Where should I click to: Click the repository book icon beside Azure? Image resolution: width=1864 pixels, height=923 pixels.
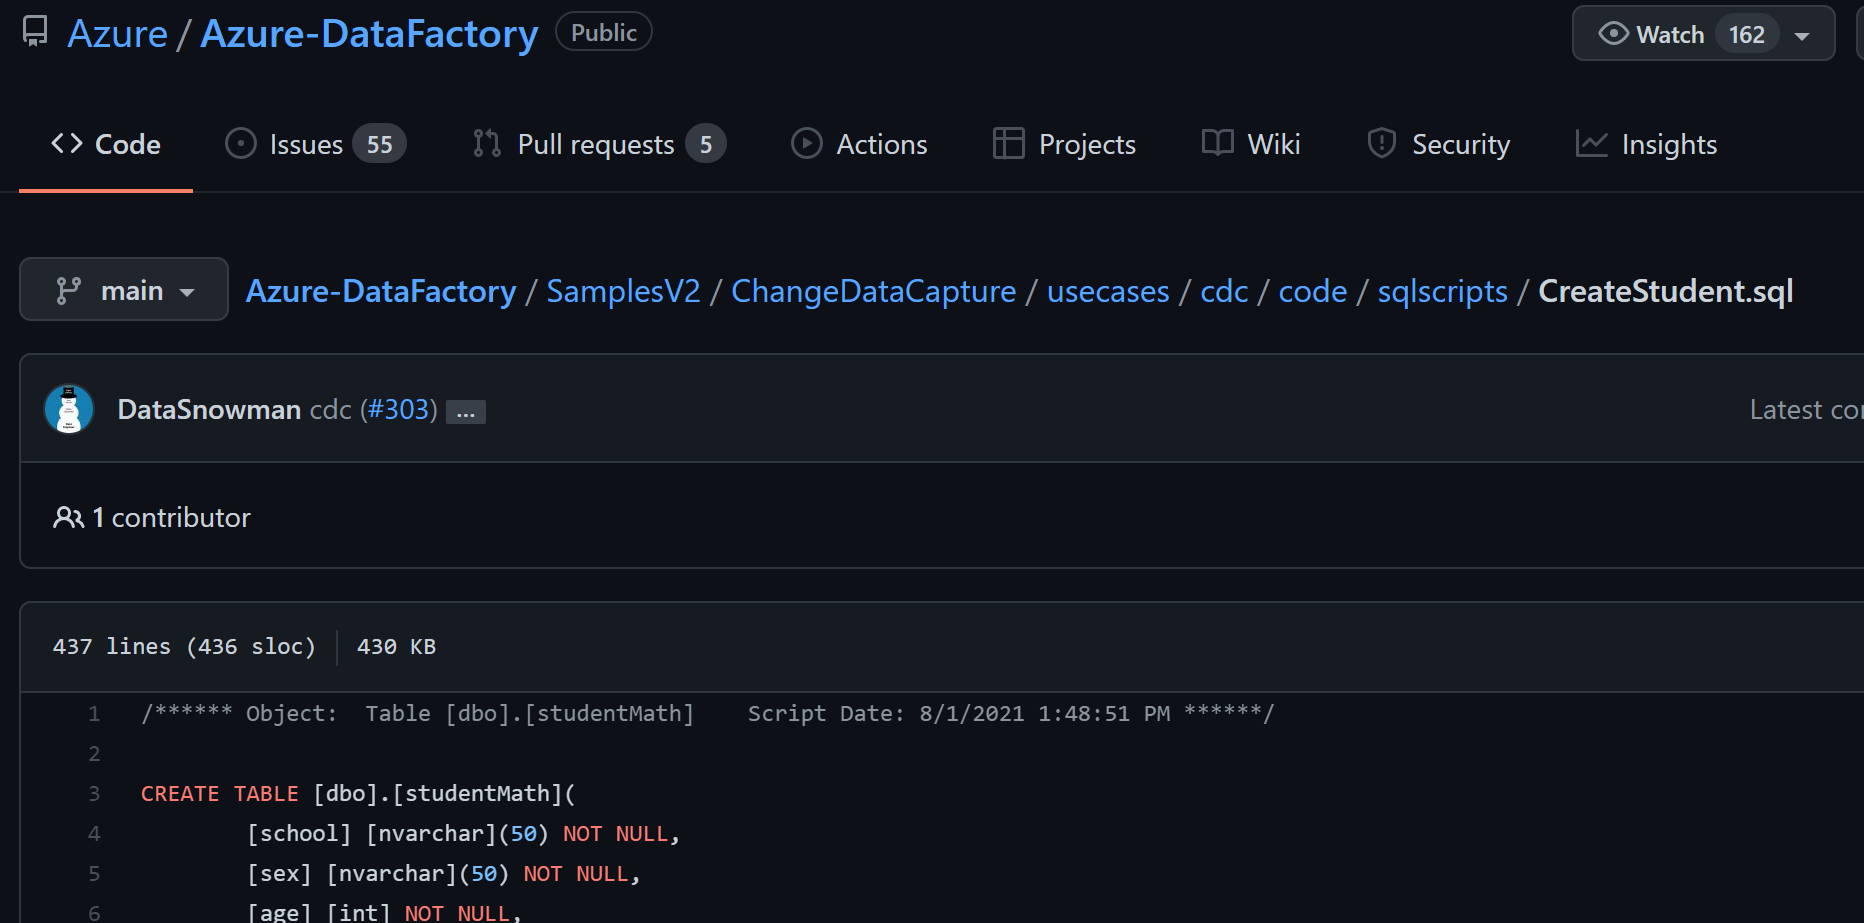(x=35, y=32)
